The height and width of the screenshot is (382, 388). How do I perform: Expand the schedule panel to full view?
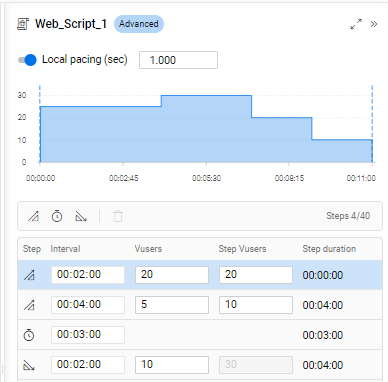pos(356,24)
